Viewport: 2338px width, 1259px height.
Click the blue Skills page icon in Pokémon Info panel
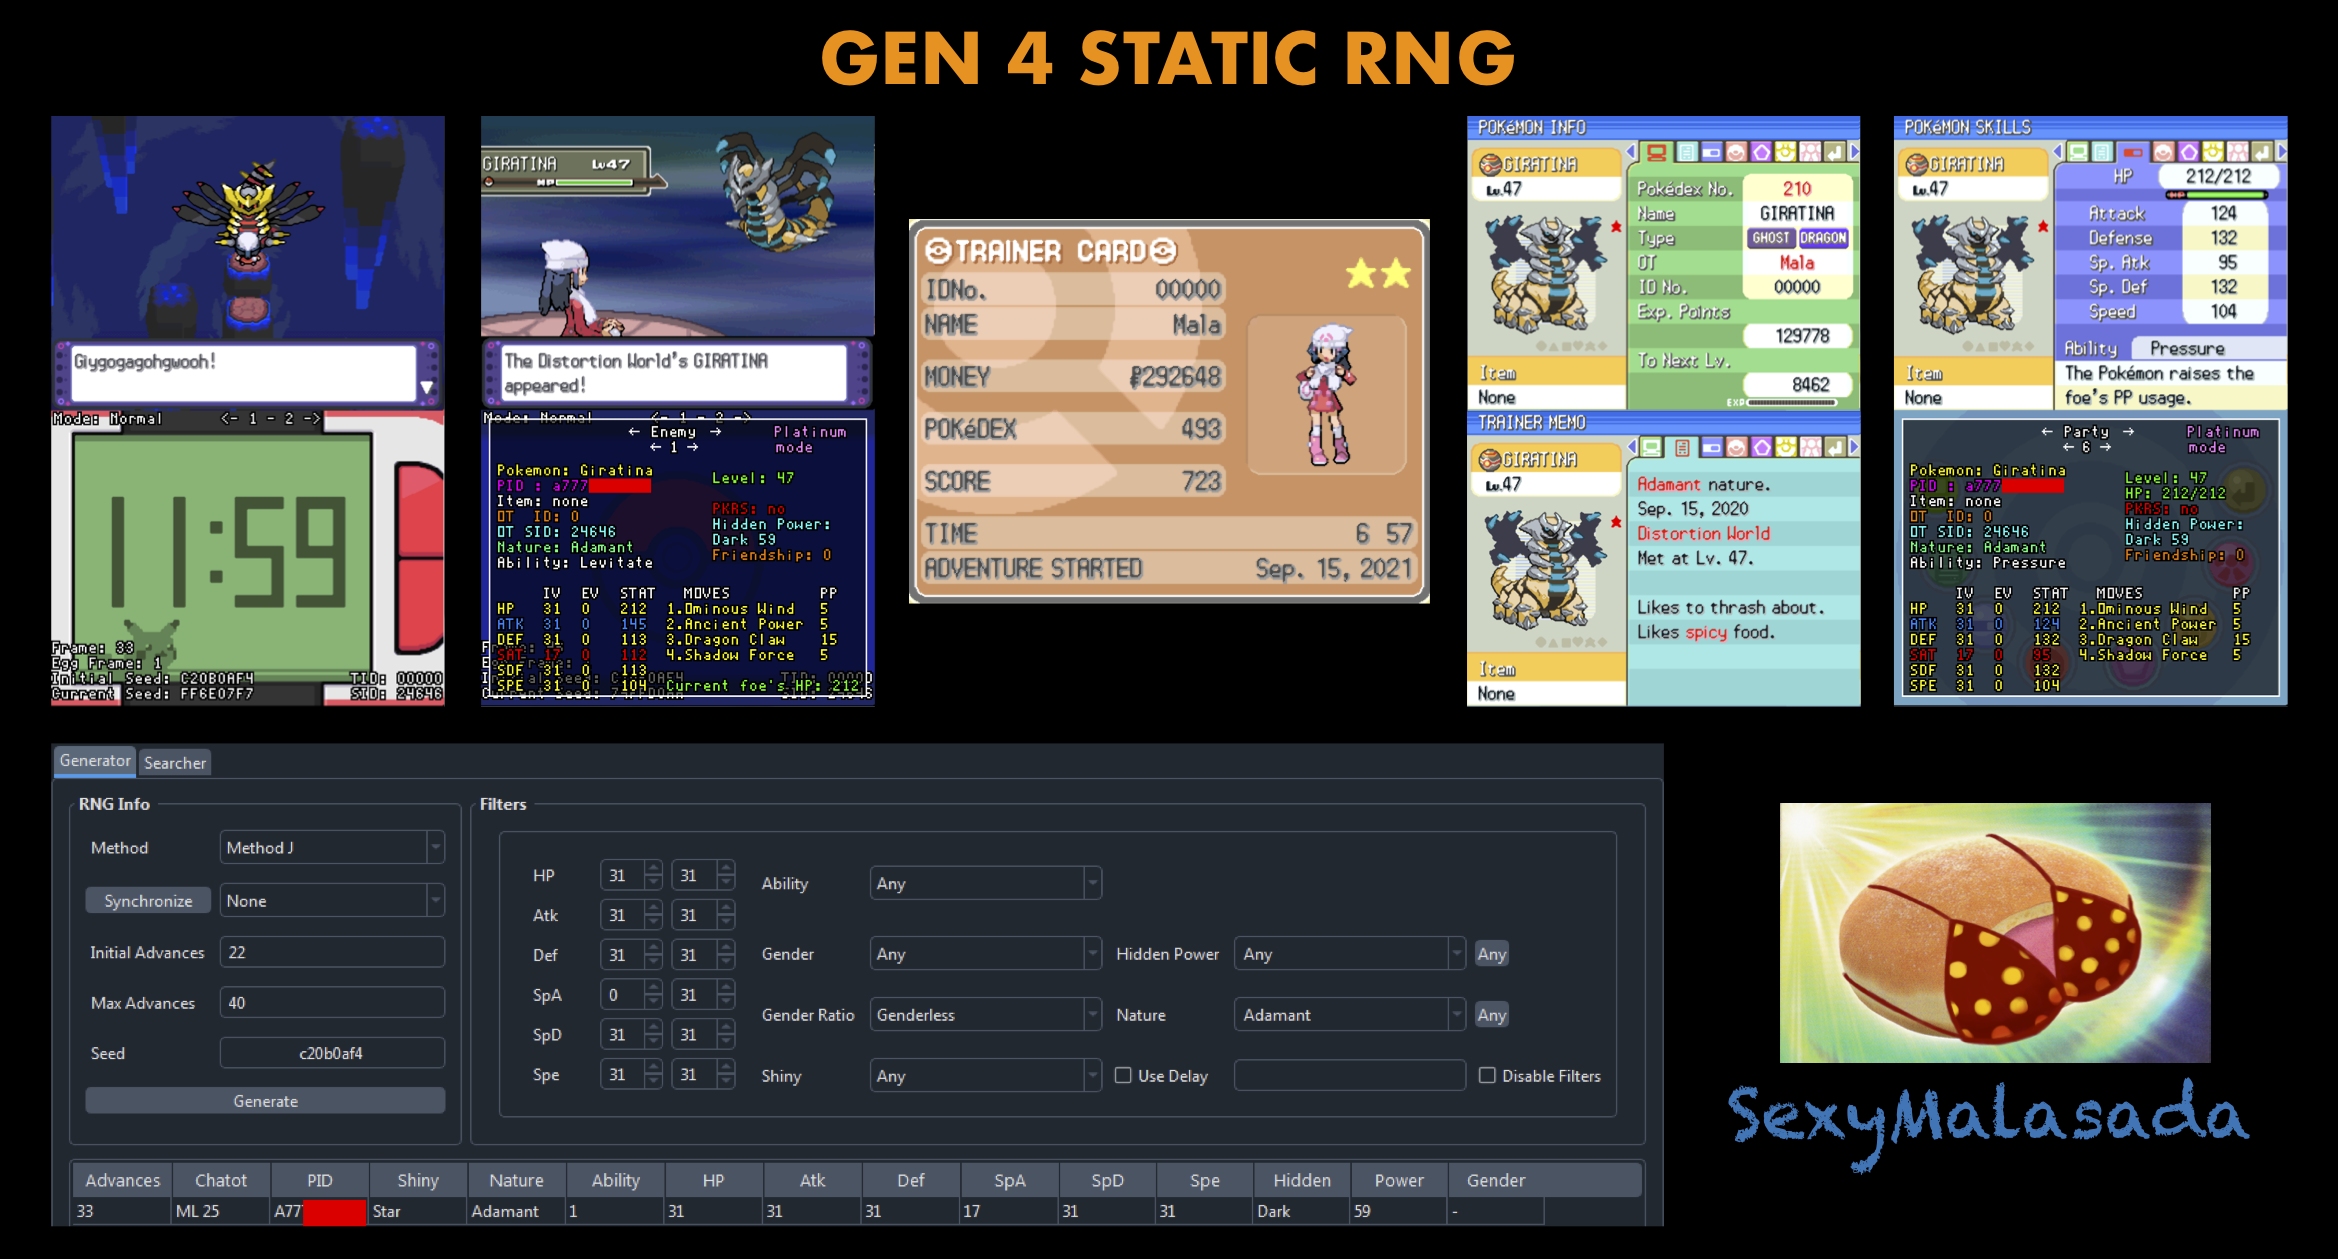click(1712, 152)
